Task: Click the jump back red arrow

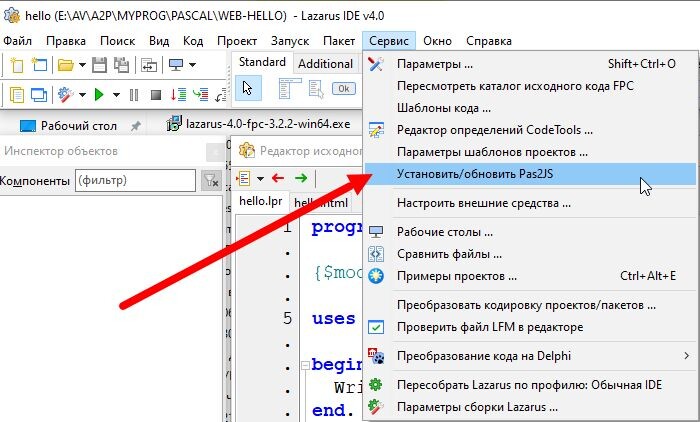Action: tap(278, 179)
